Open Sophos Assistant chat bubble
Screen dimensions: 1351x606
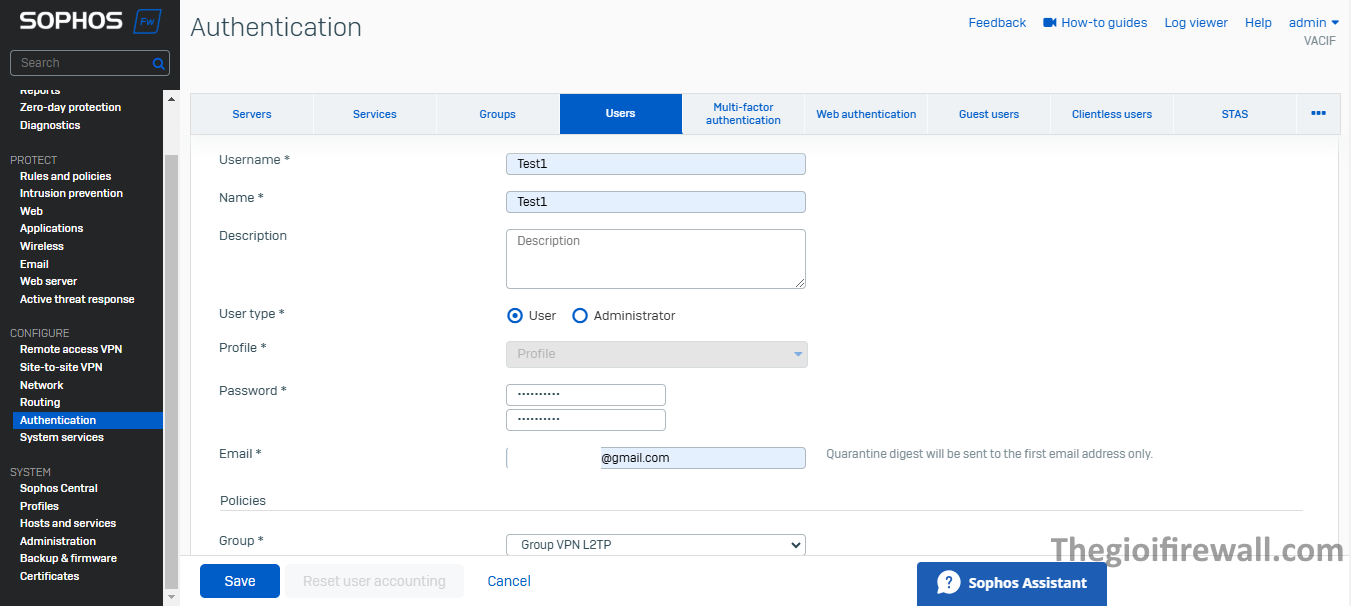pos(948,583)
